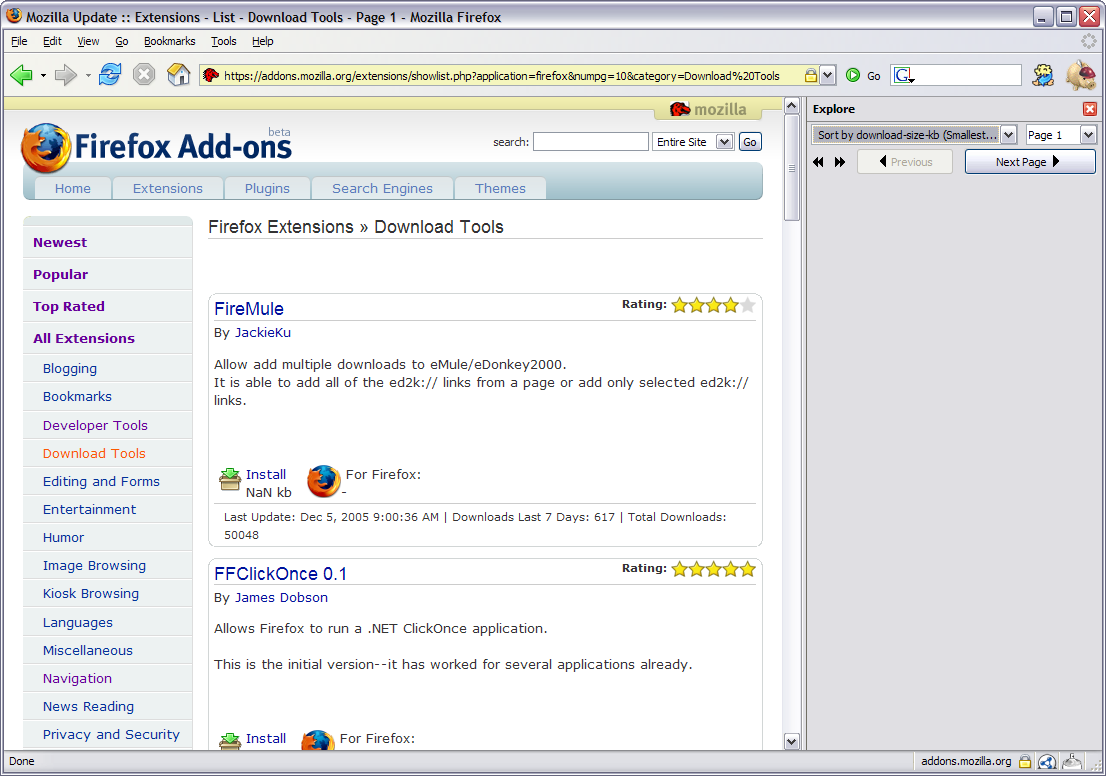The image size is (1106, 776).
Task: Switch to the Search Engines tab
Action: point(382,188)
